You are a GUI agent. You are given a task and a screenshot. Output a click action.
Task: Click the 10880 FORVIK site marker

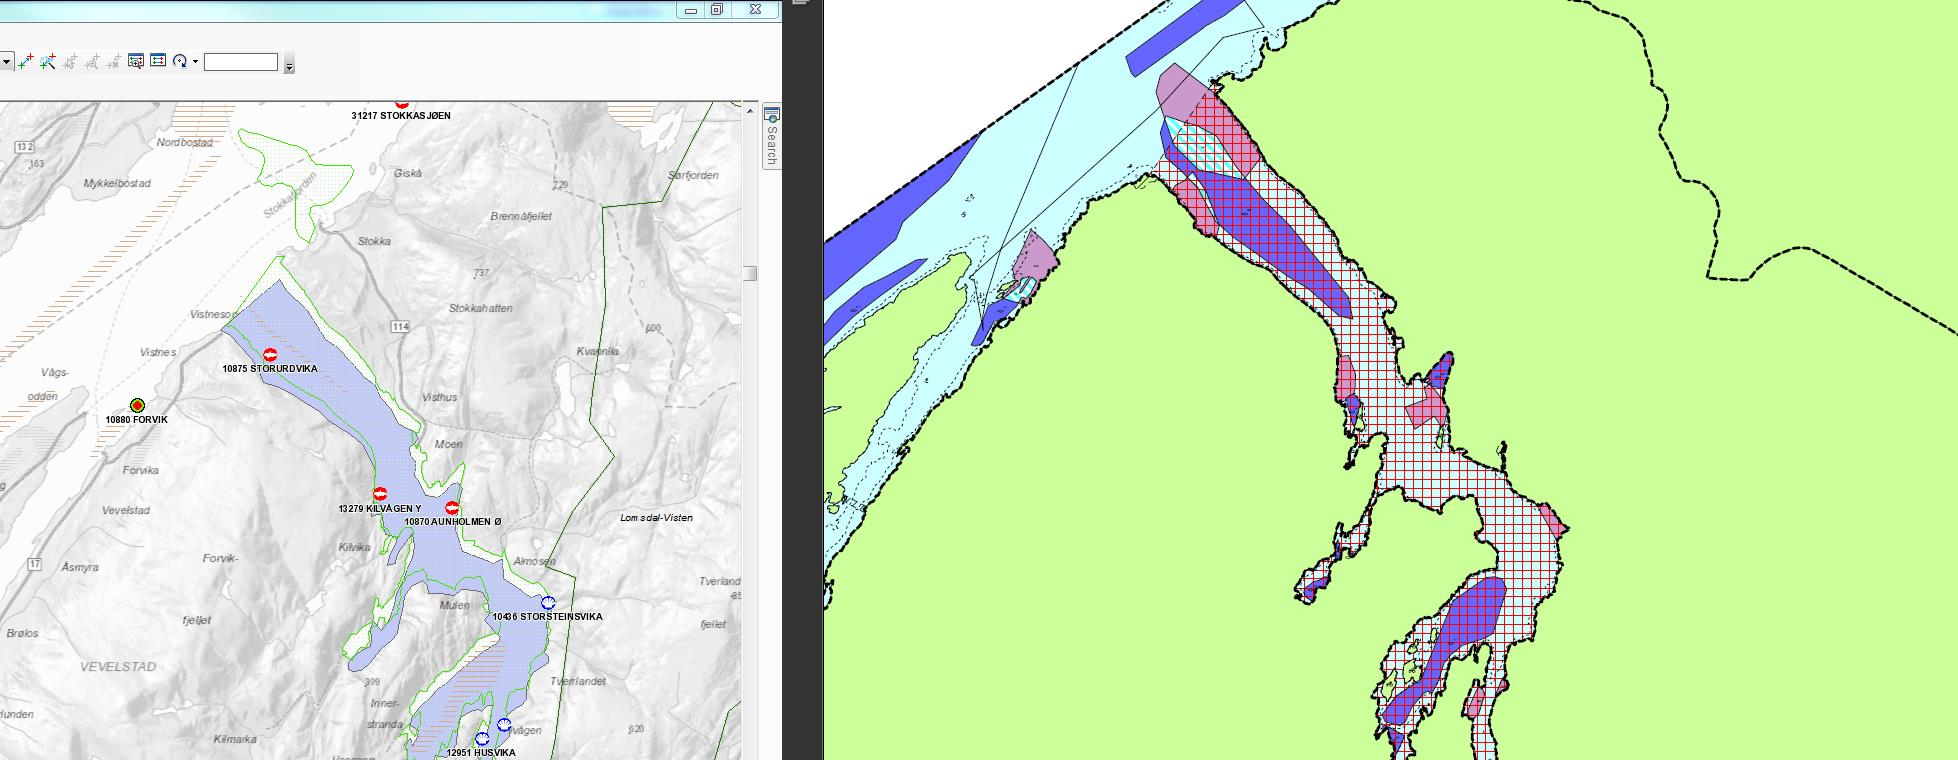[138, 405]
